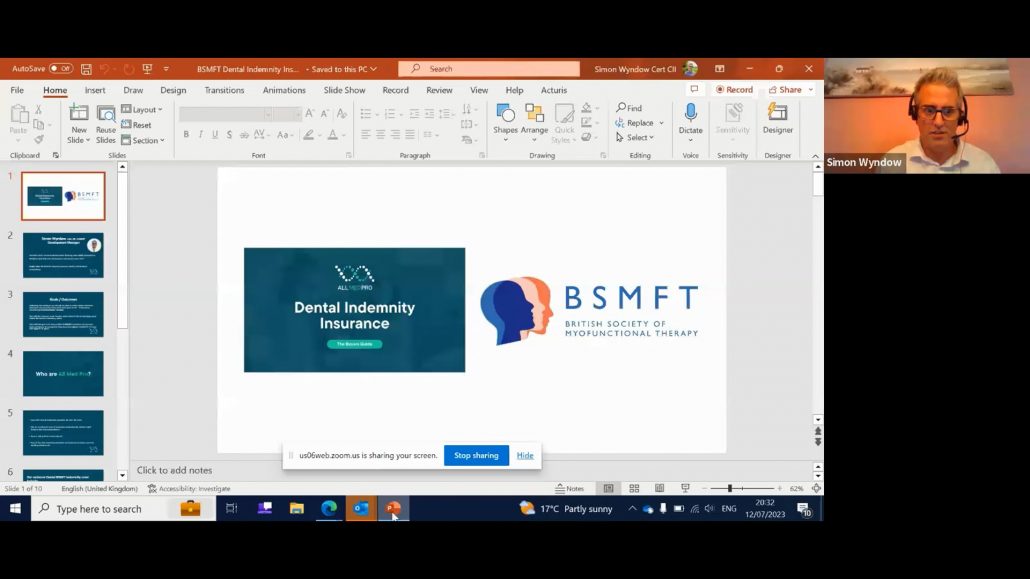Toggle the AutoSave switch
The image size is (1030, 579).
61,69
